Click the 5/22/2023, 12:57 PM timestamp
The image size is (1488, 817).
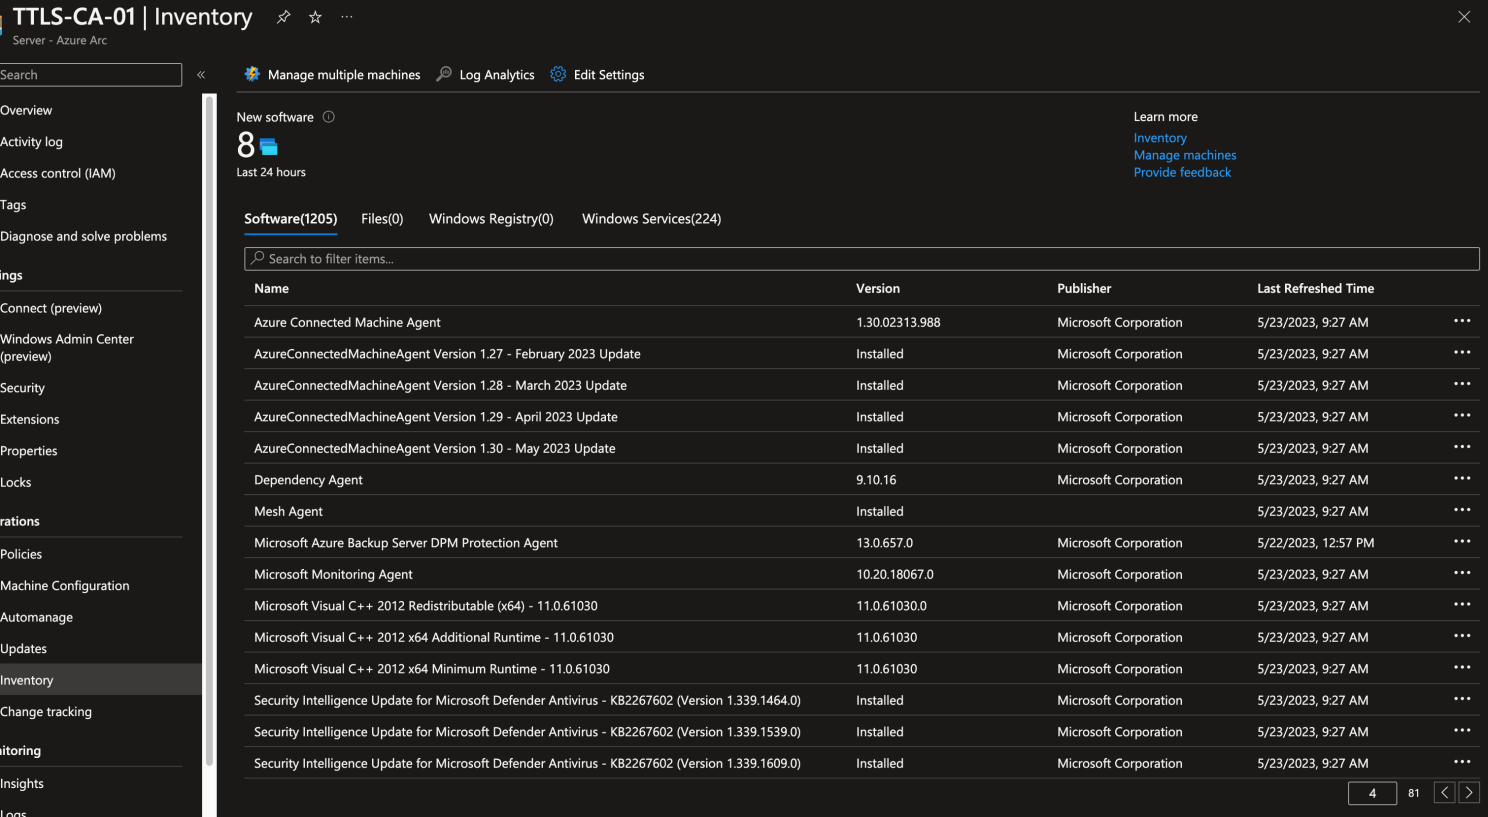(1315, 543)
